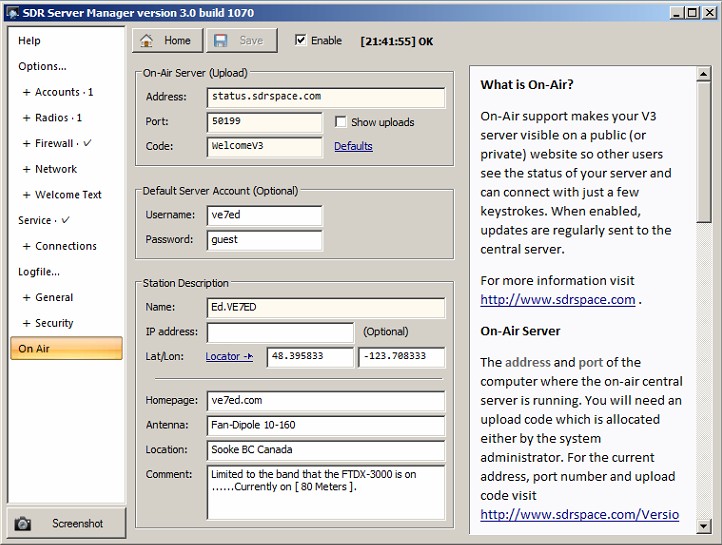This screenshot has width=722, height=545.
Task: Open the Help section
Action: click(x=30, y=41)
